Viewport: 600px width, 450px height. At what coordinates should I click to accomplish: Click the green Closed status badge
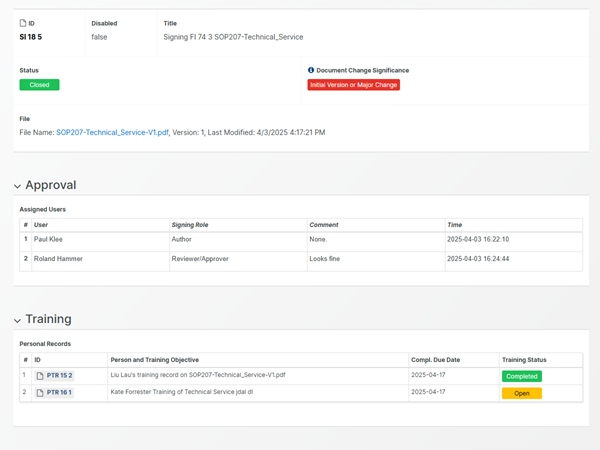(39, 85)
